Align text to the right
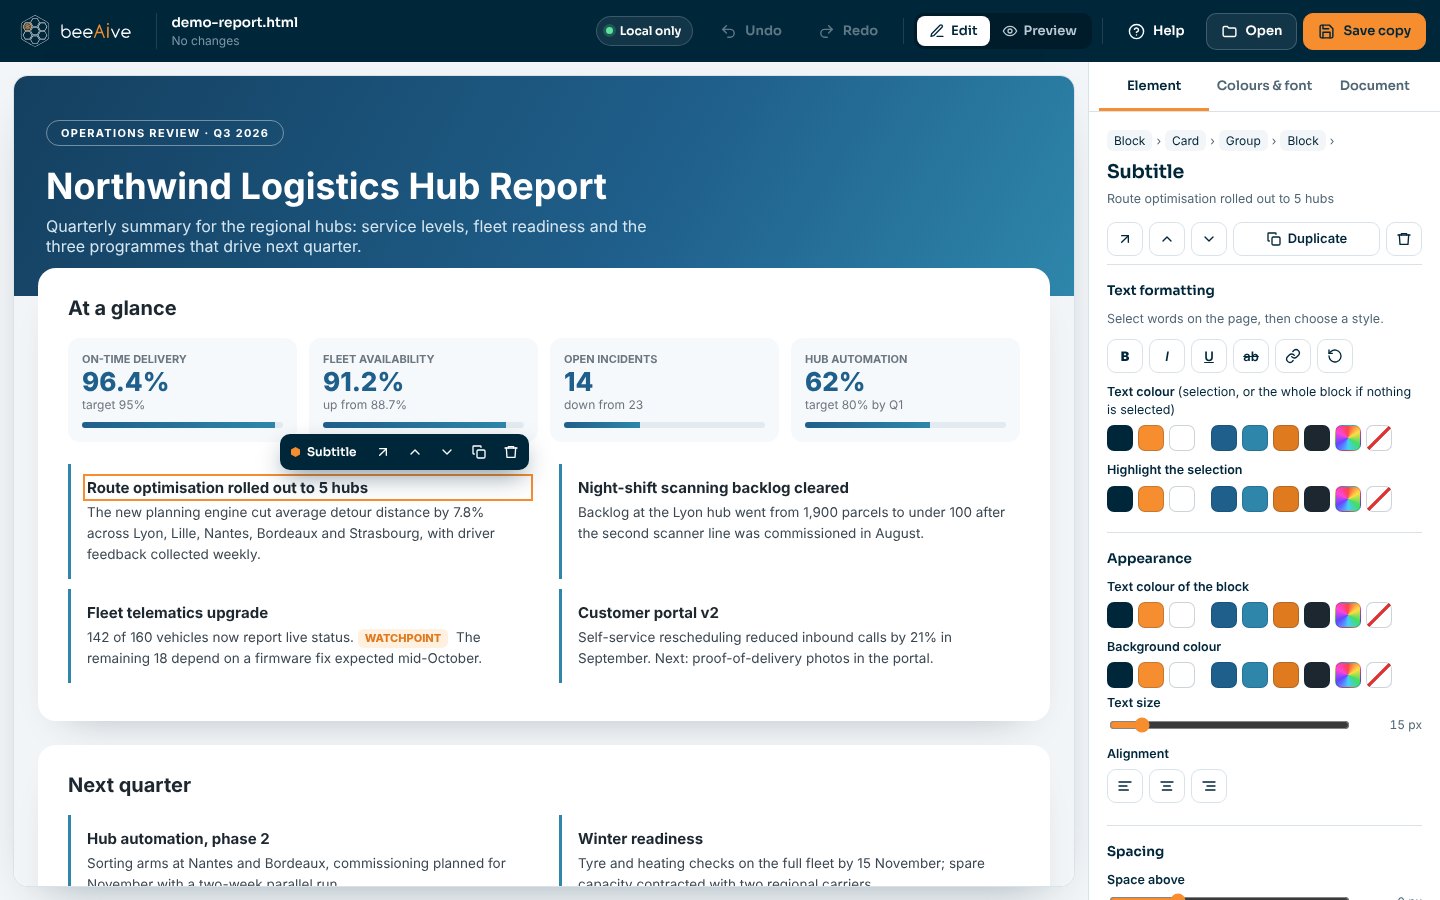 coord(1209,786)
